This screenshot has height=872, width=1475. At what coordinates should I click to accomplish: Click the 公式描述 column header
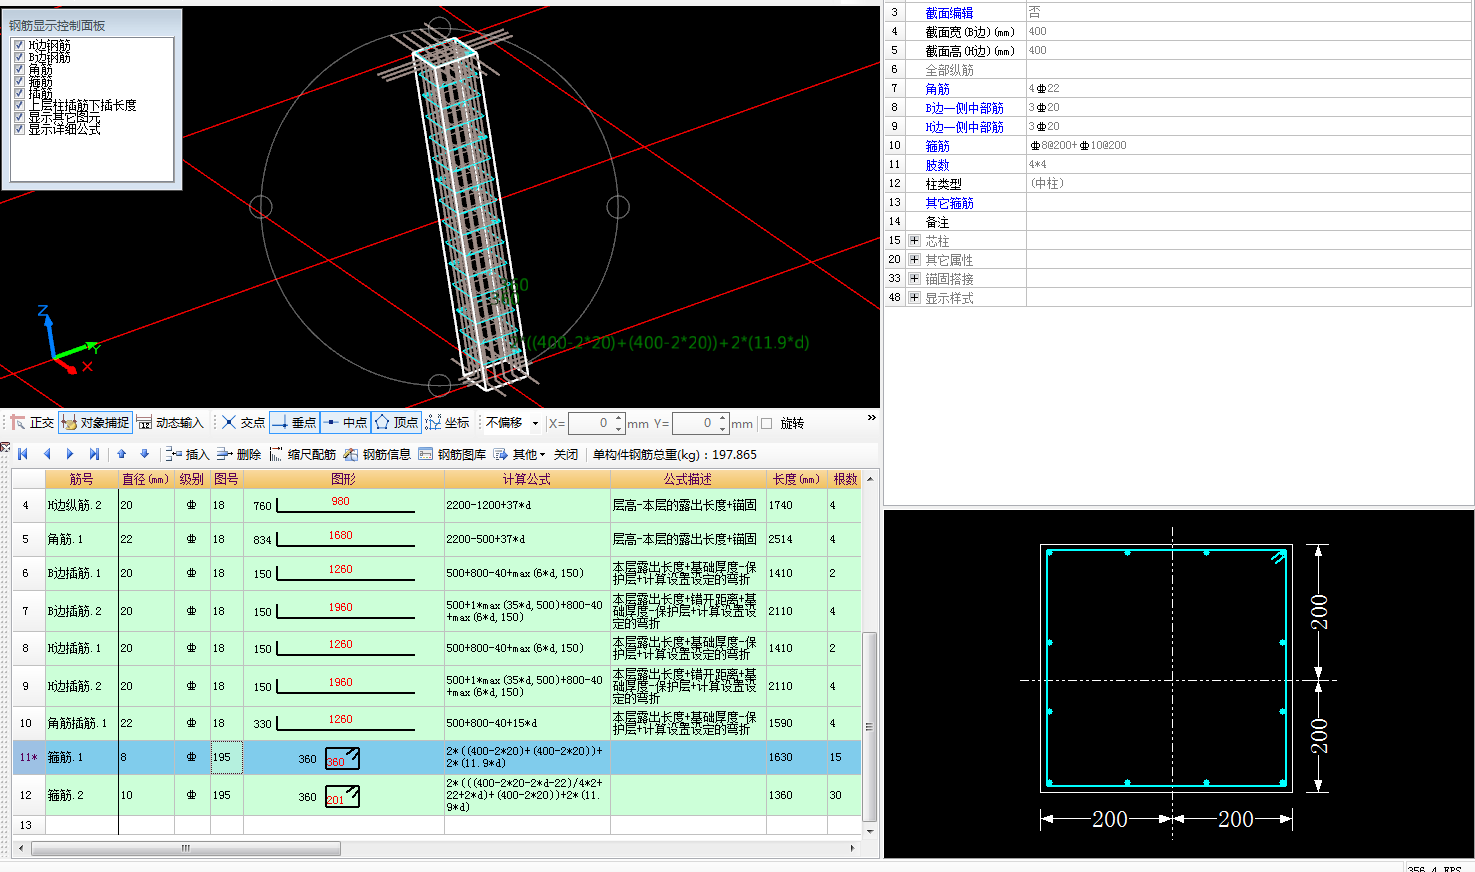pos(688,479)
